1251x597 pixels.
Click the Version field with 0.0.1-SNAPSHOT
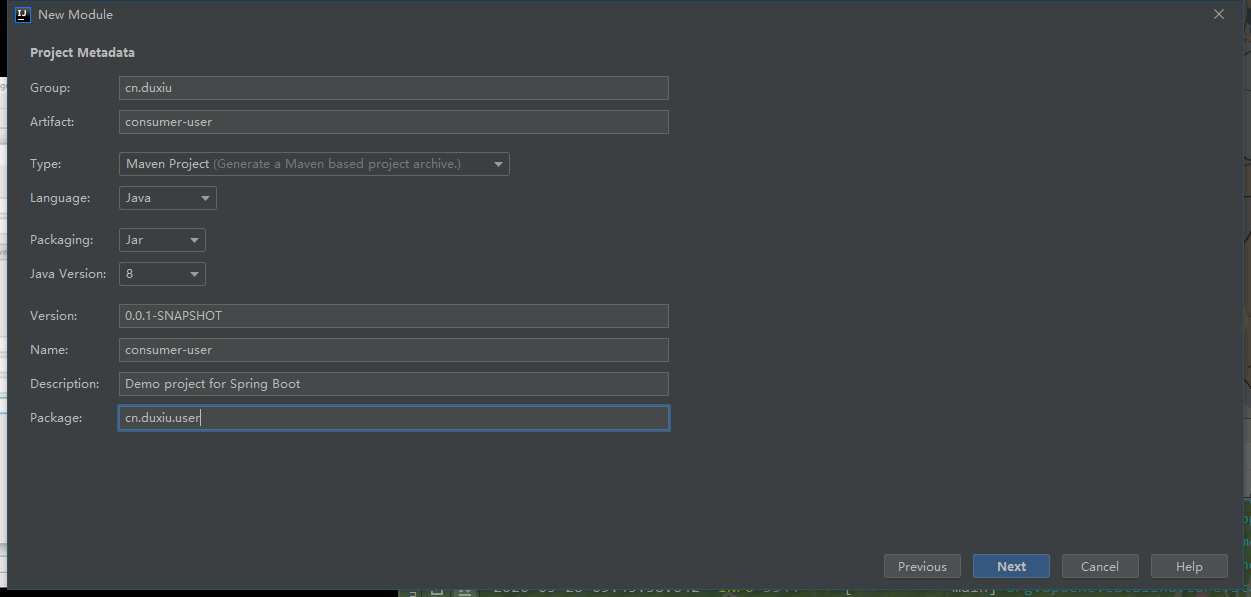click(393, 316)
